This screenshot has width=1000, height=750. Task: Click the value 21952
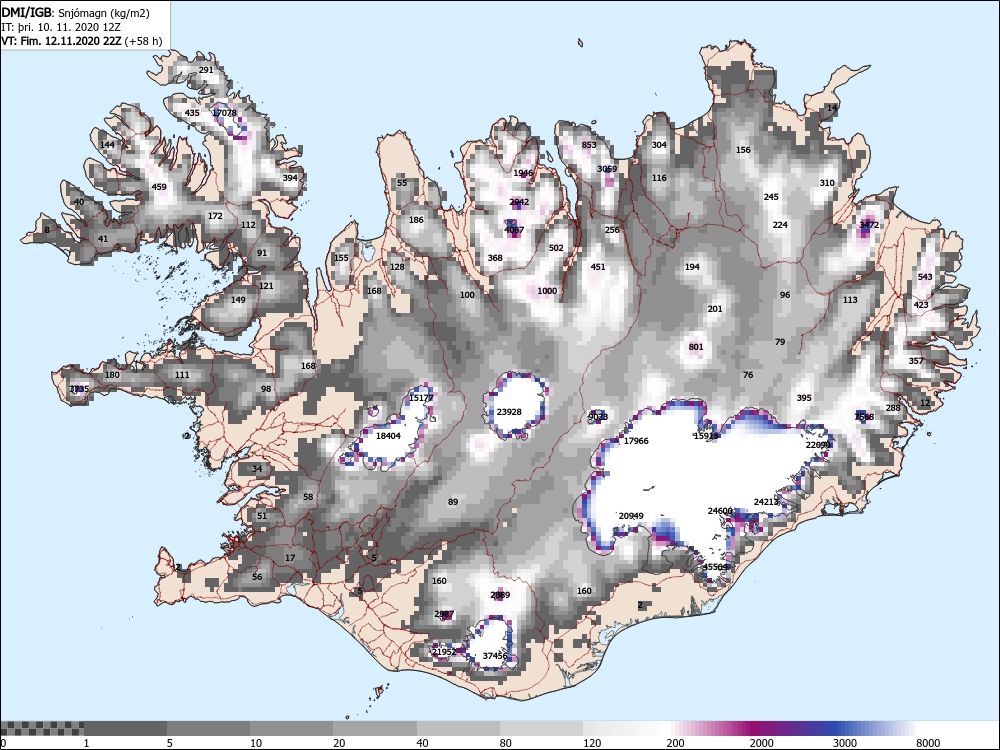pyautogui.click(x=444, y=652)
